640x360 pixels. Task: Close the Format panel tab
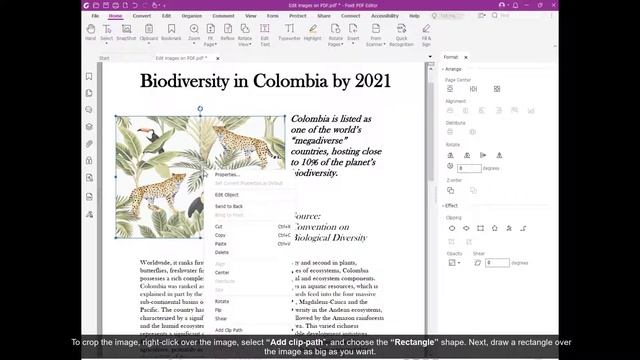466,57
